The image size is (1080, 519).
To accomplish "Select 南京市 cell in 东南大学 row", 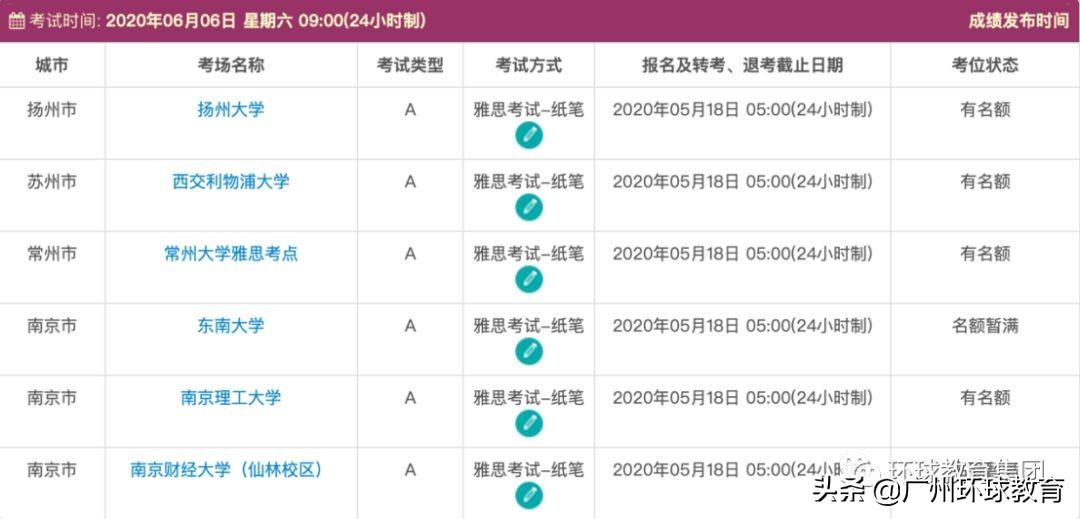I will 52,326.
